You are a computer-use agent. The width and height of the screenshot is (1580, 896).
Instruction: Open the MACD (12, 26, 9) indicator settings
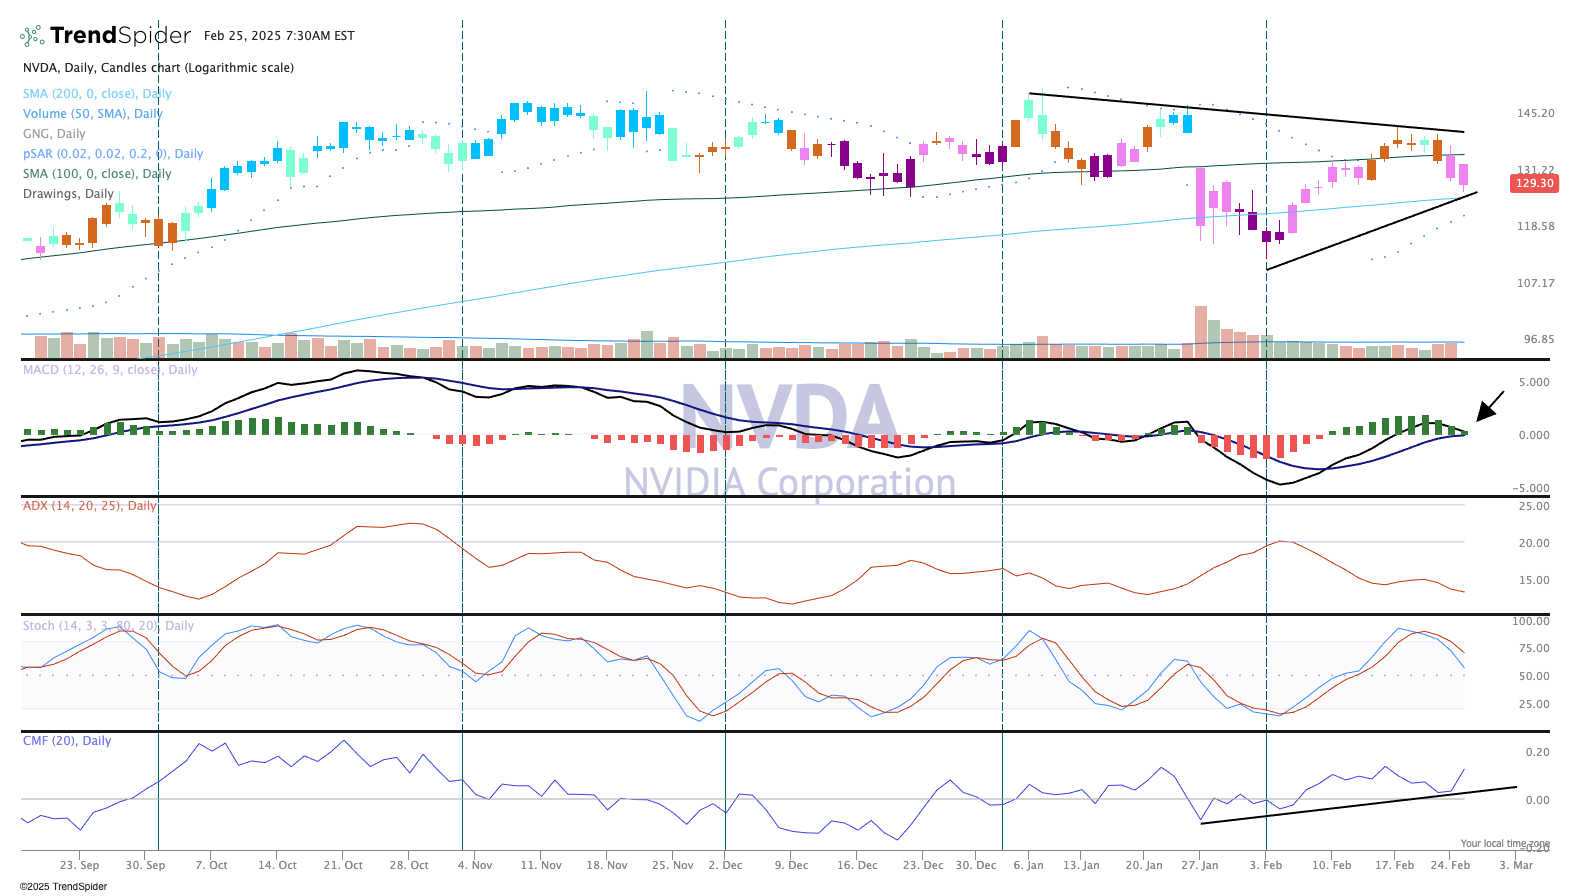pyautogui.click(x=110, y=370)
